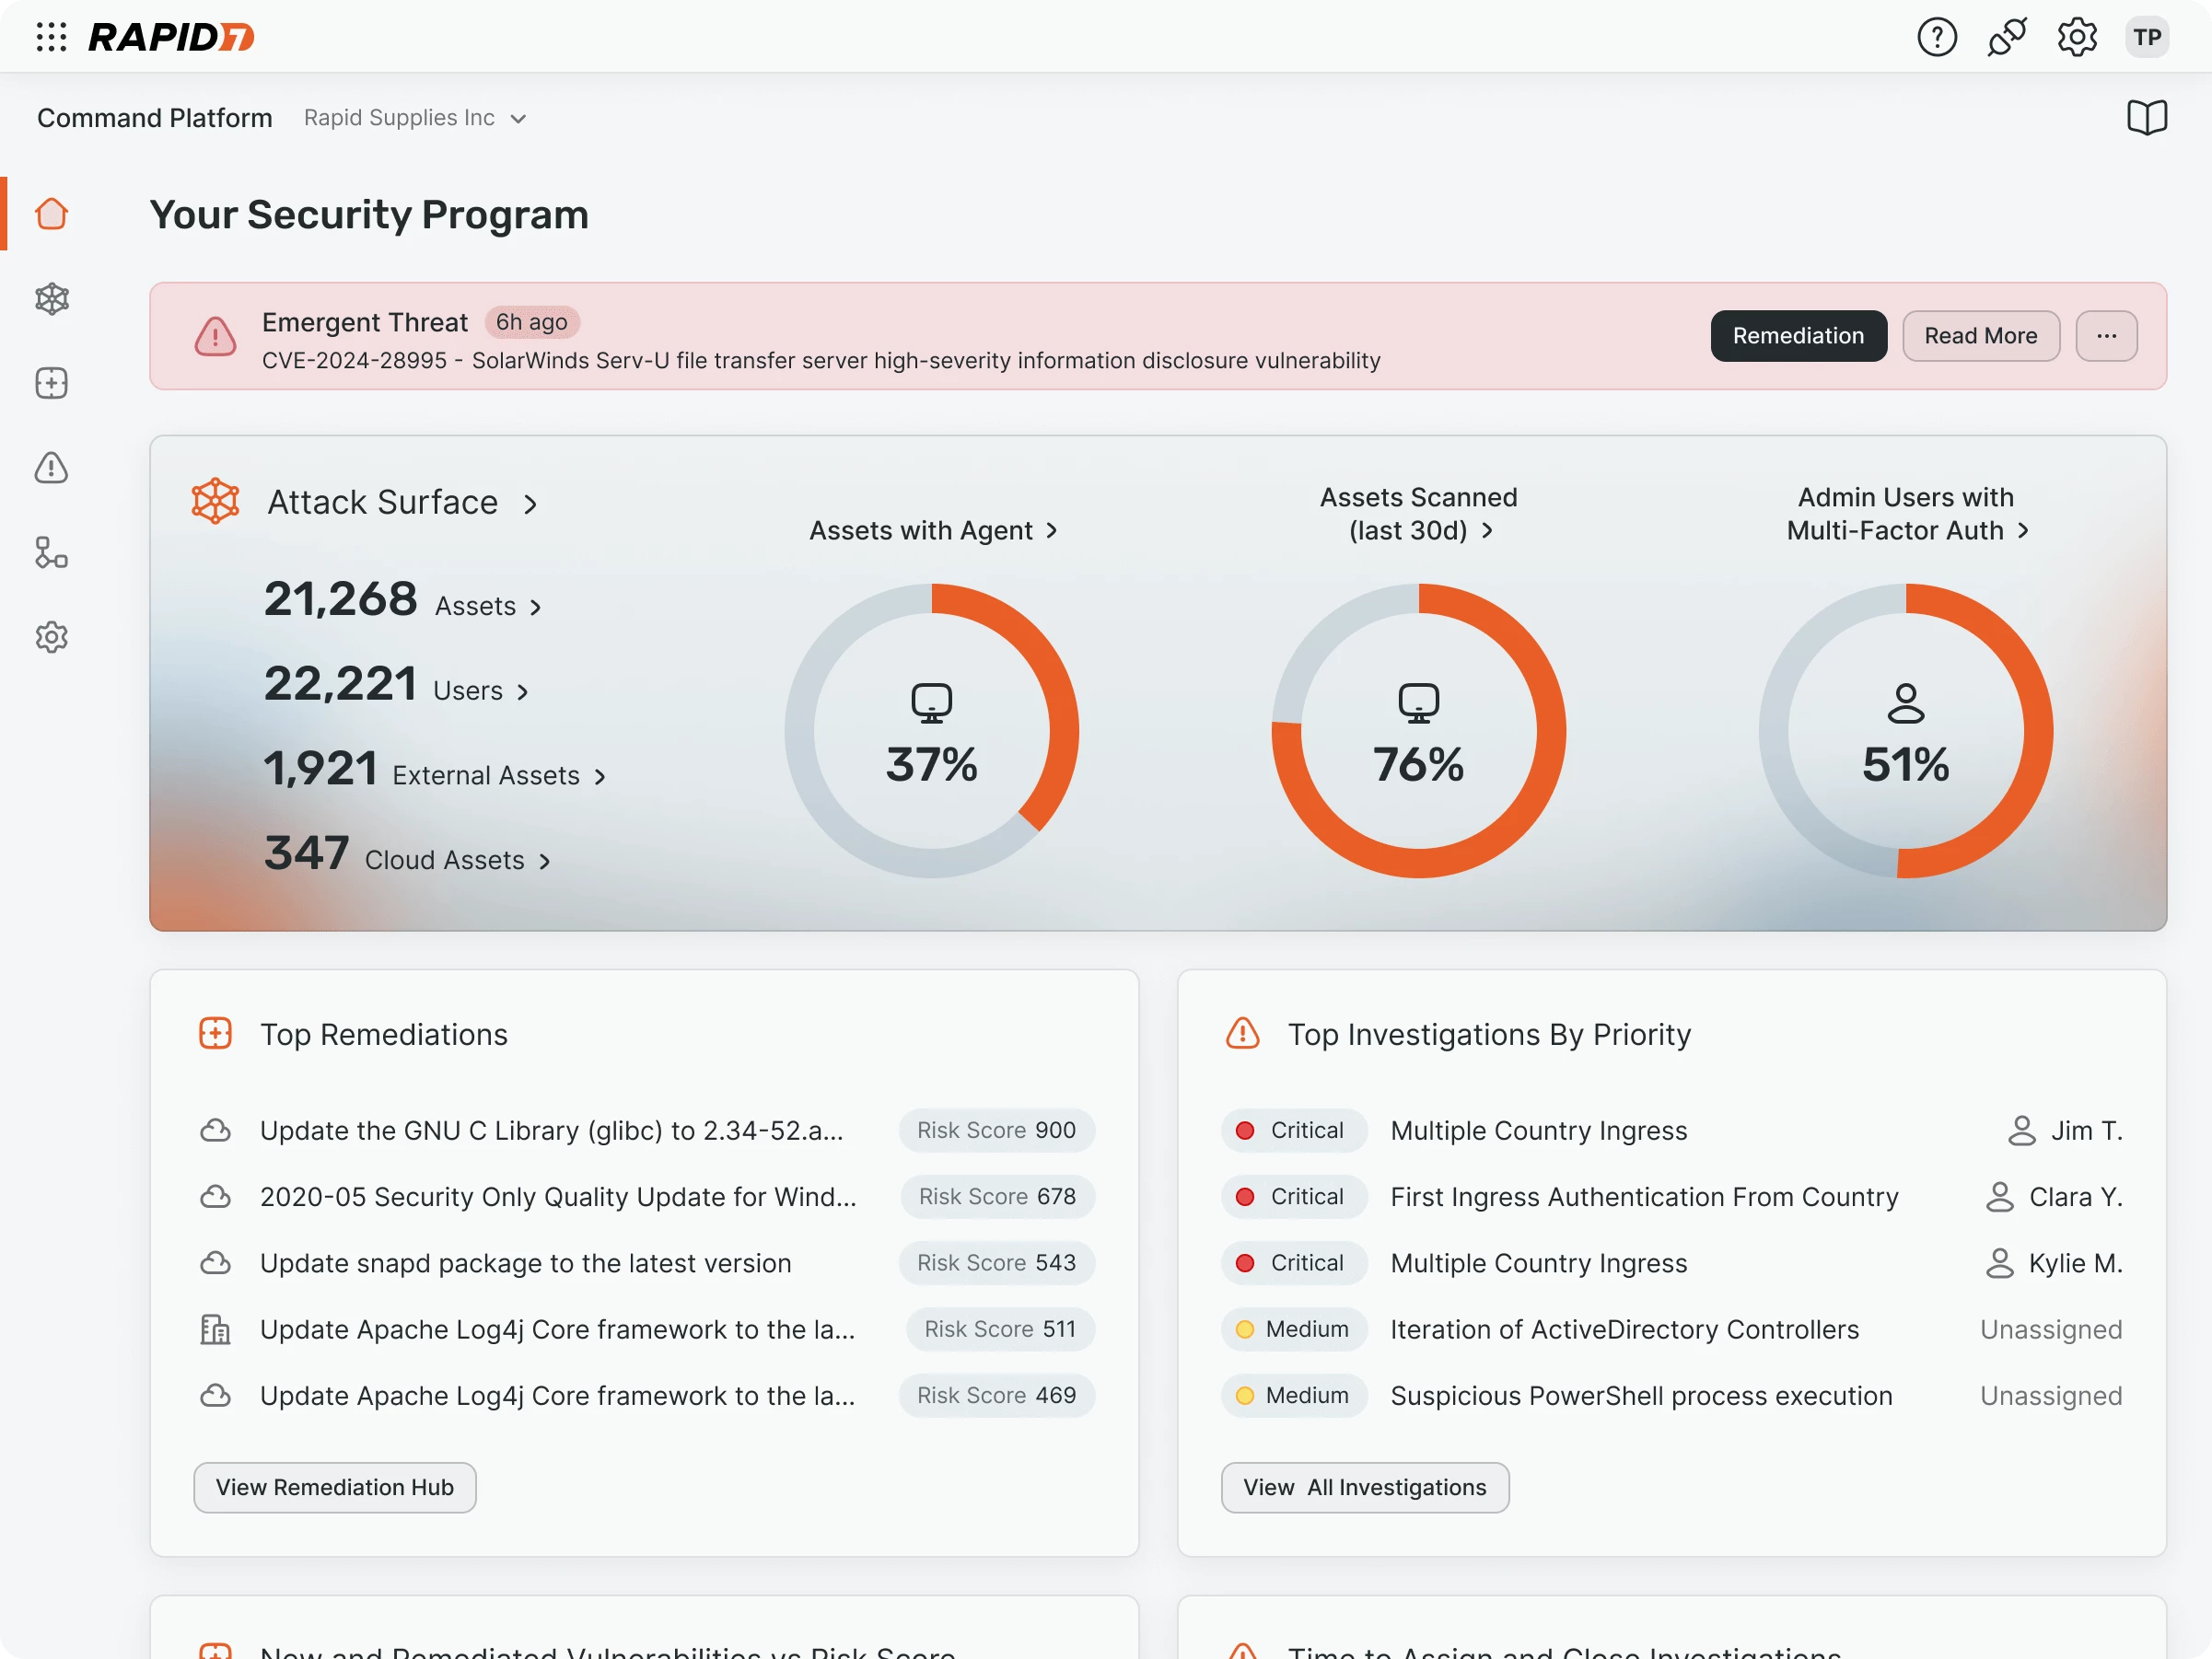Click the Risk Score 678 badge

point(997,1196)
